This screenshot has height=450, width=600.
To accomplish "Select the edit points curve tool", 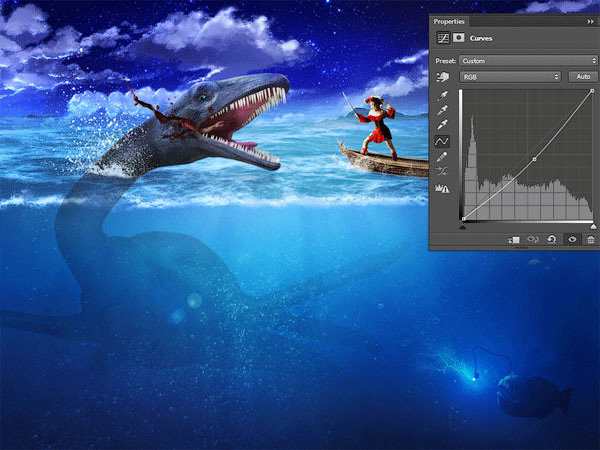I will click(442, 141).
